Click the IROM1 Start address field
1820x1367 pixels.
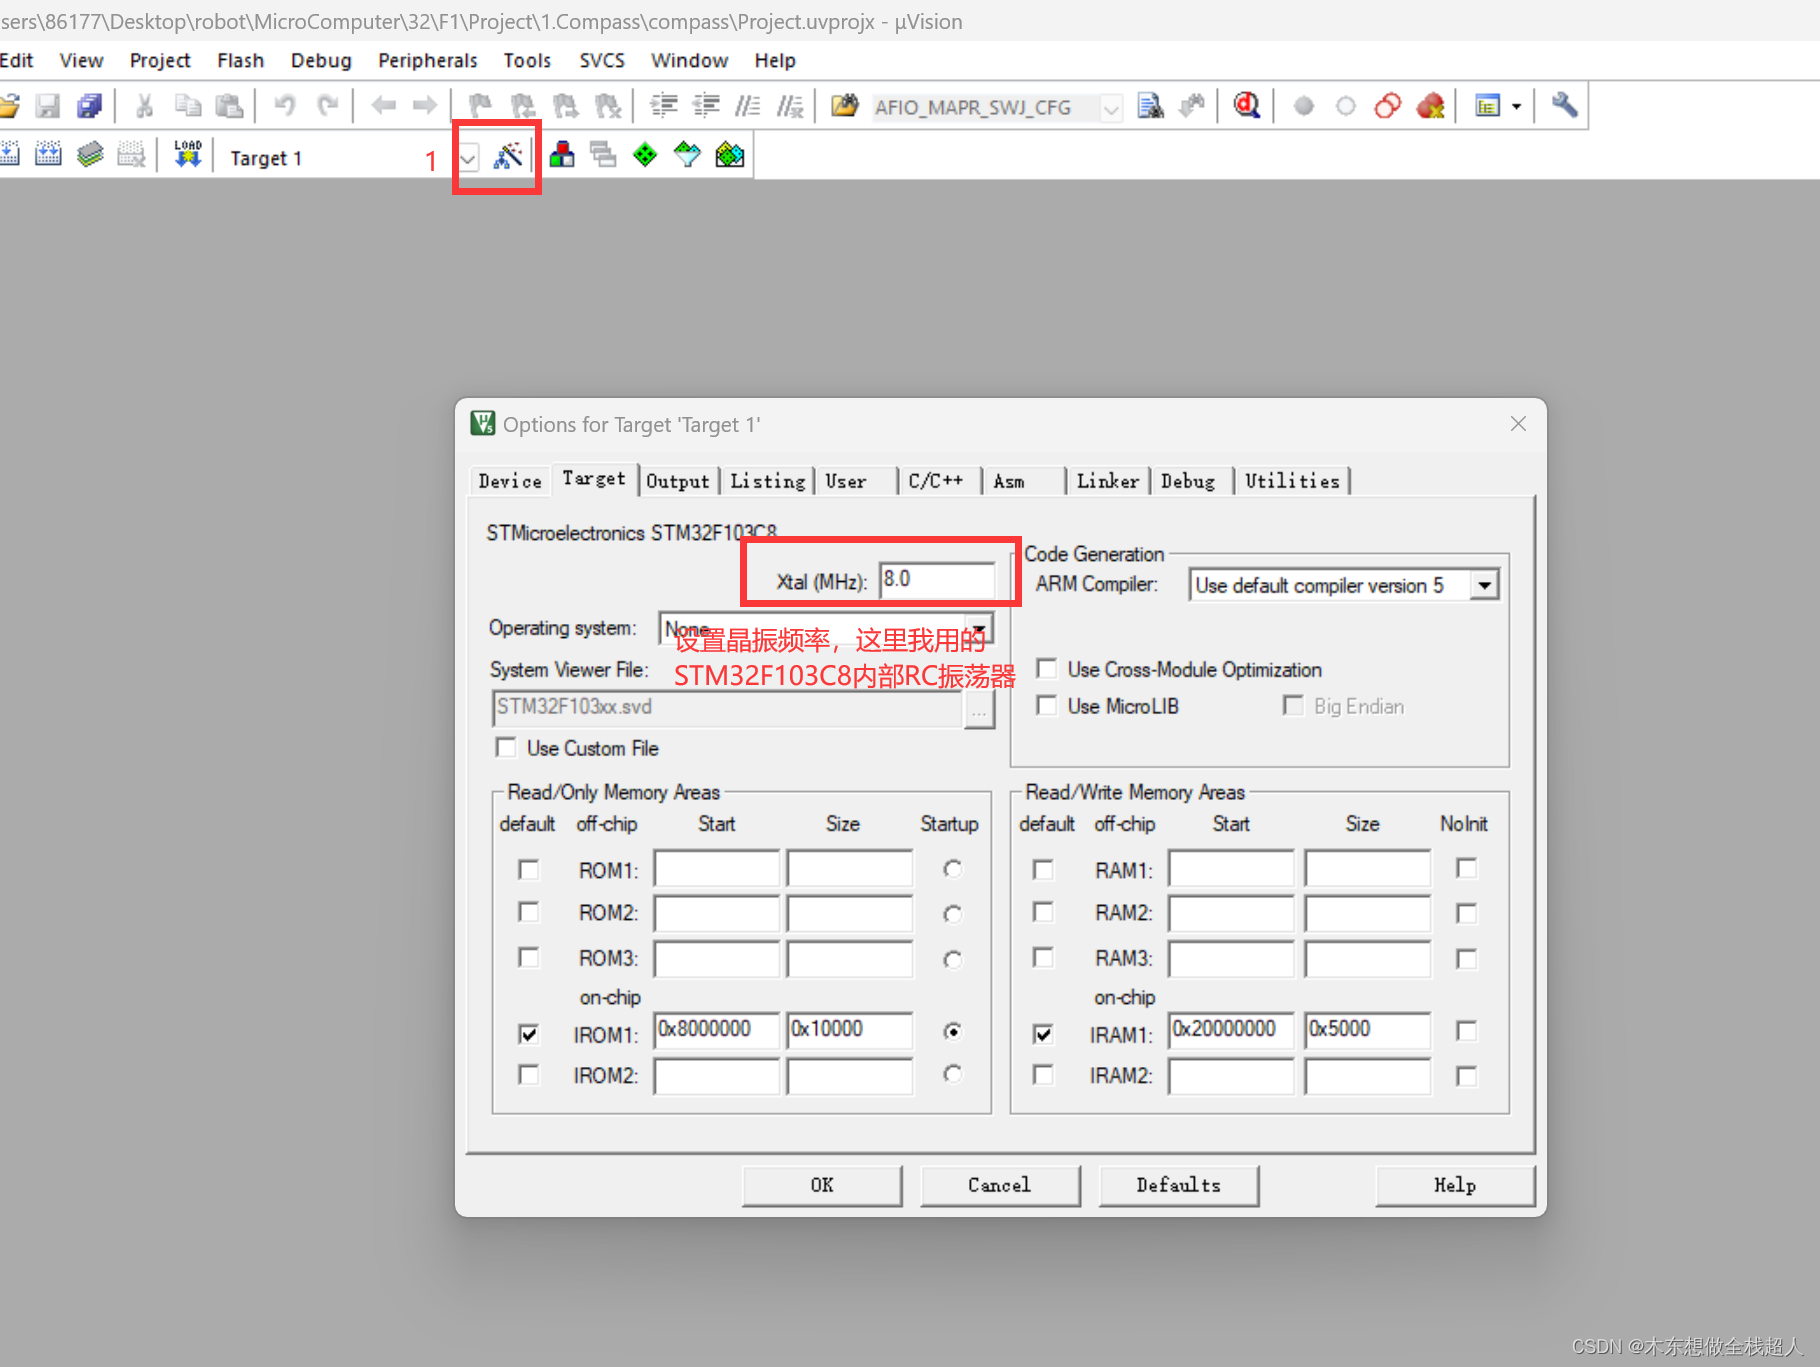pos(716,1030)
